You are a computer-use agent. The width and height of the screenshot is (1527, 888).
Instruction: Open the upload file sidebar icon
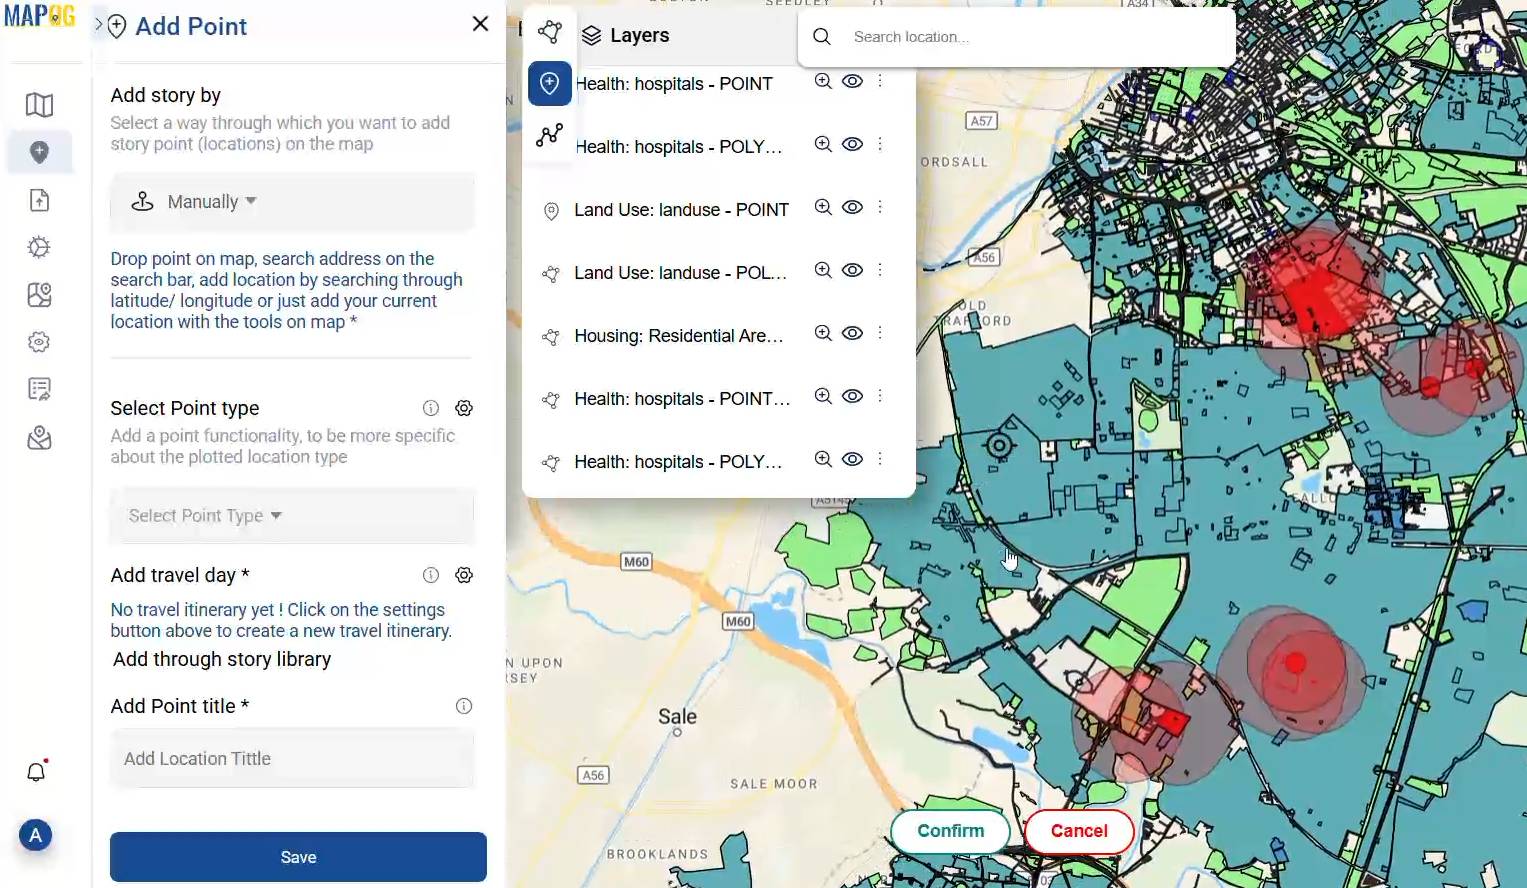tap(39, 200)
